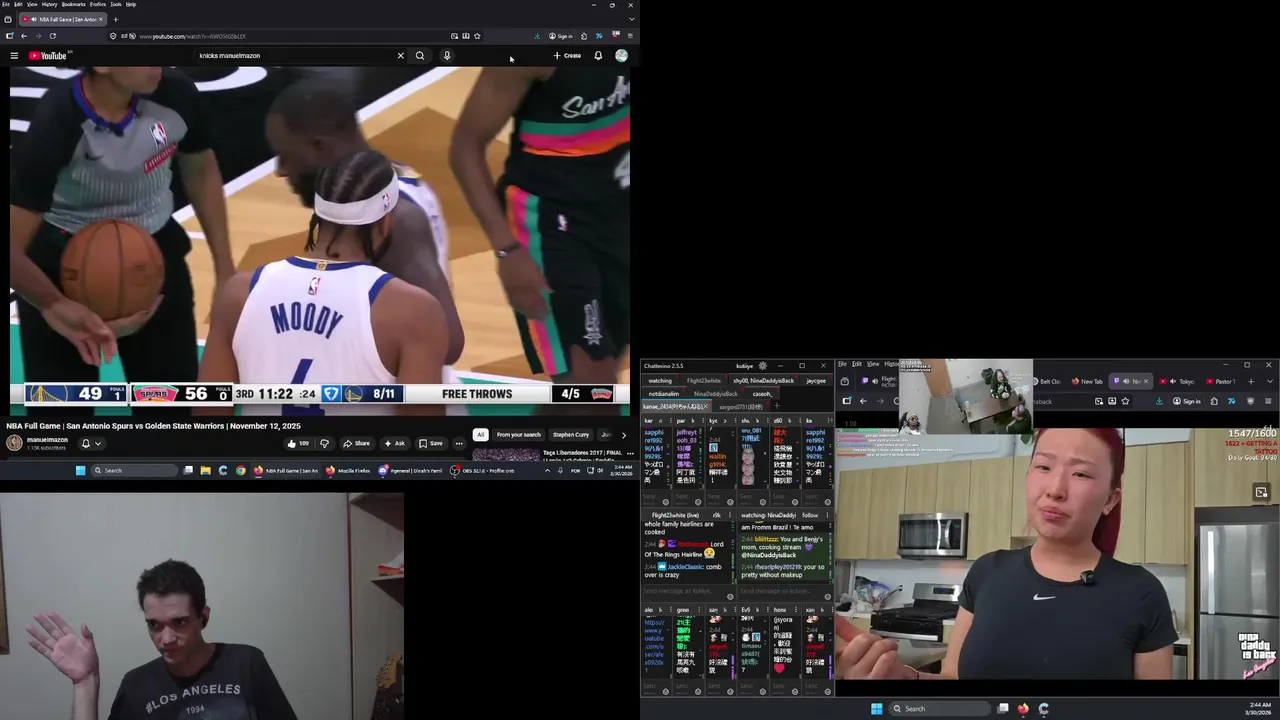Go back in the left Firefox window
Screen dimensions: 1280x720
click(23, 36)
